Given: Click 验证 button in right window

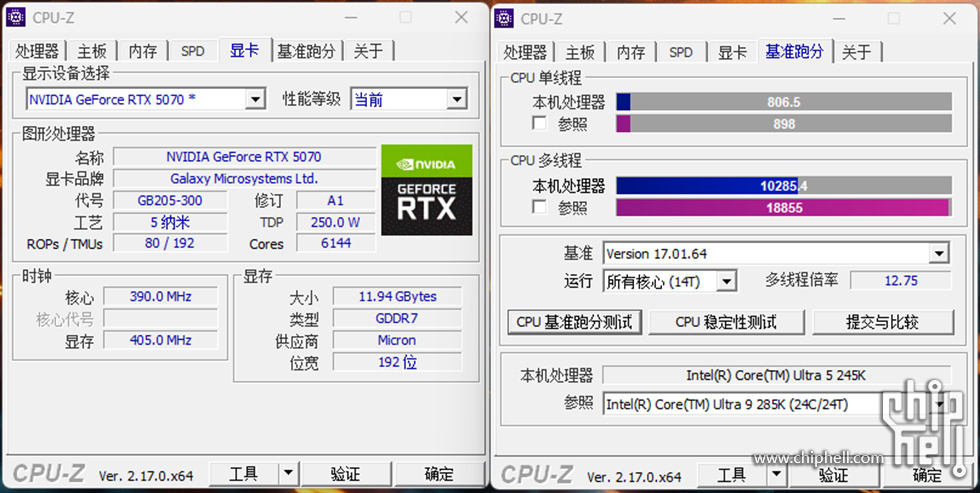Looking at the screenshot, I should coord(834,476).
